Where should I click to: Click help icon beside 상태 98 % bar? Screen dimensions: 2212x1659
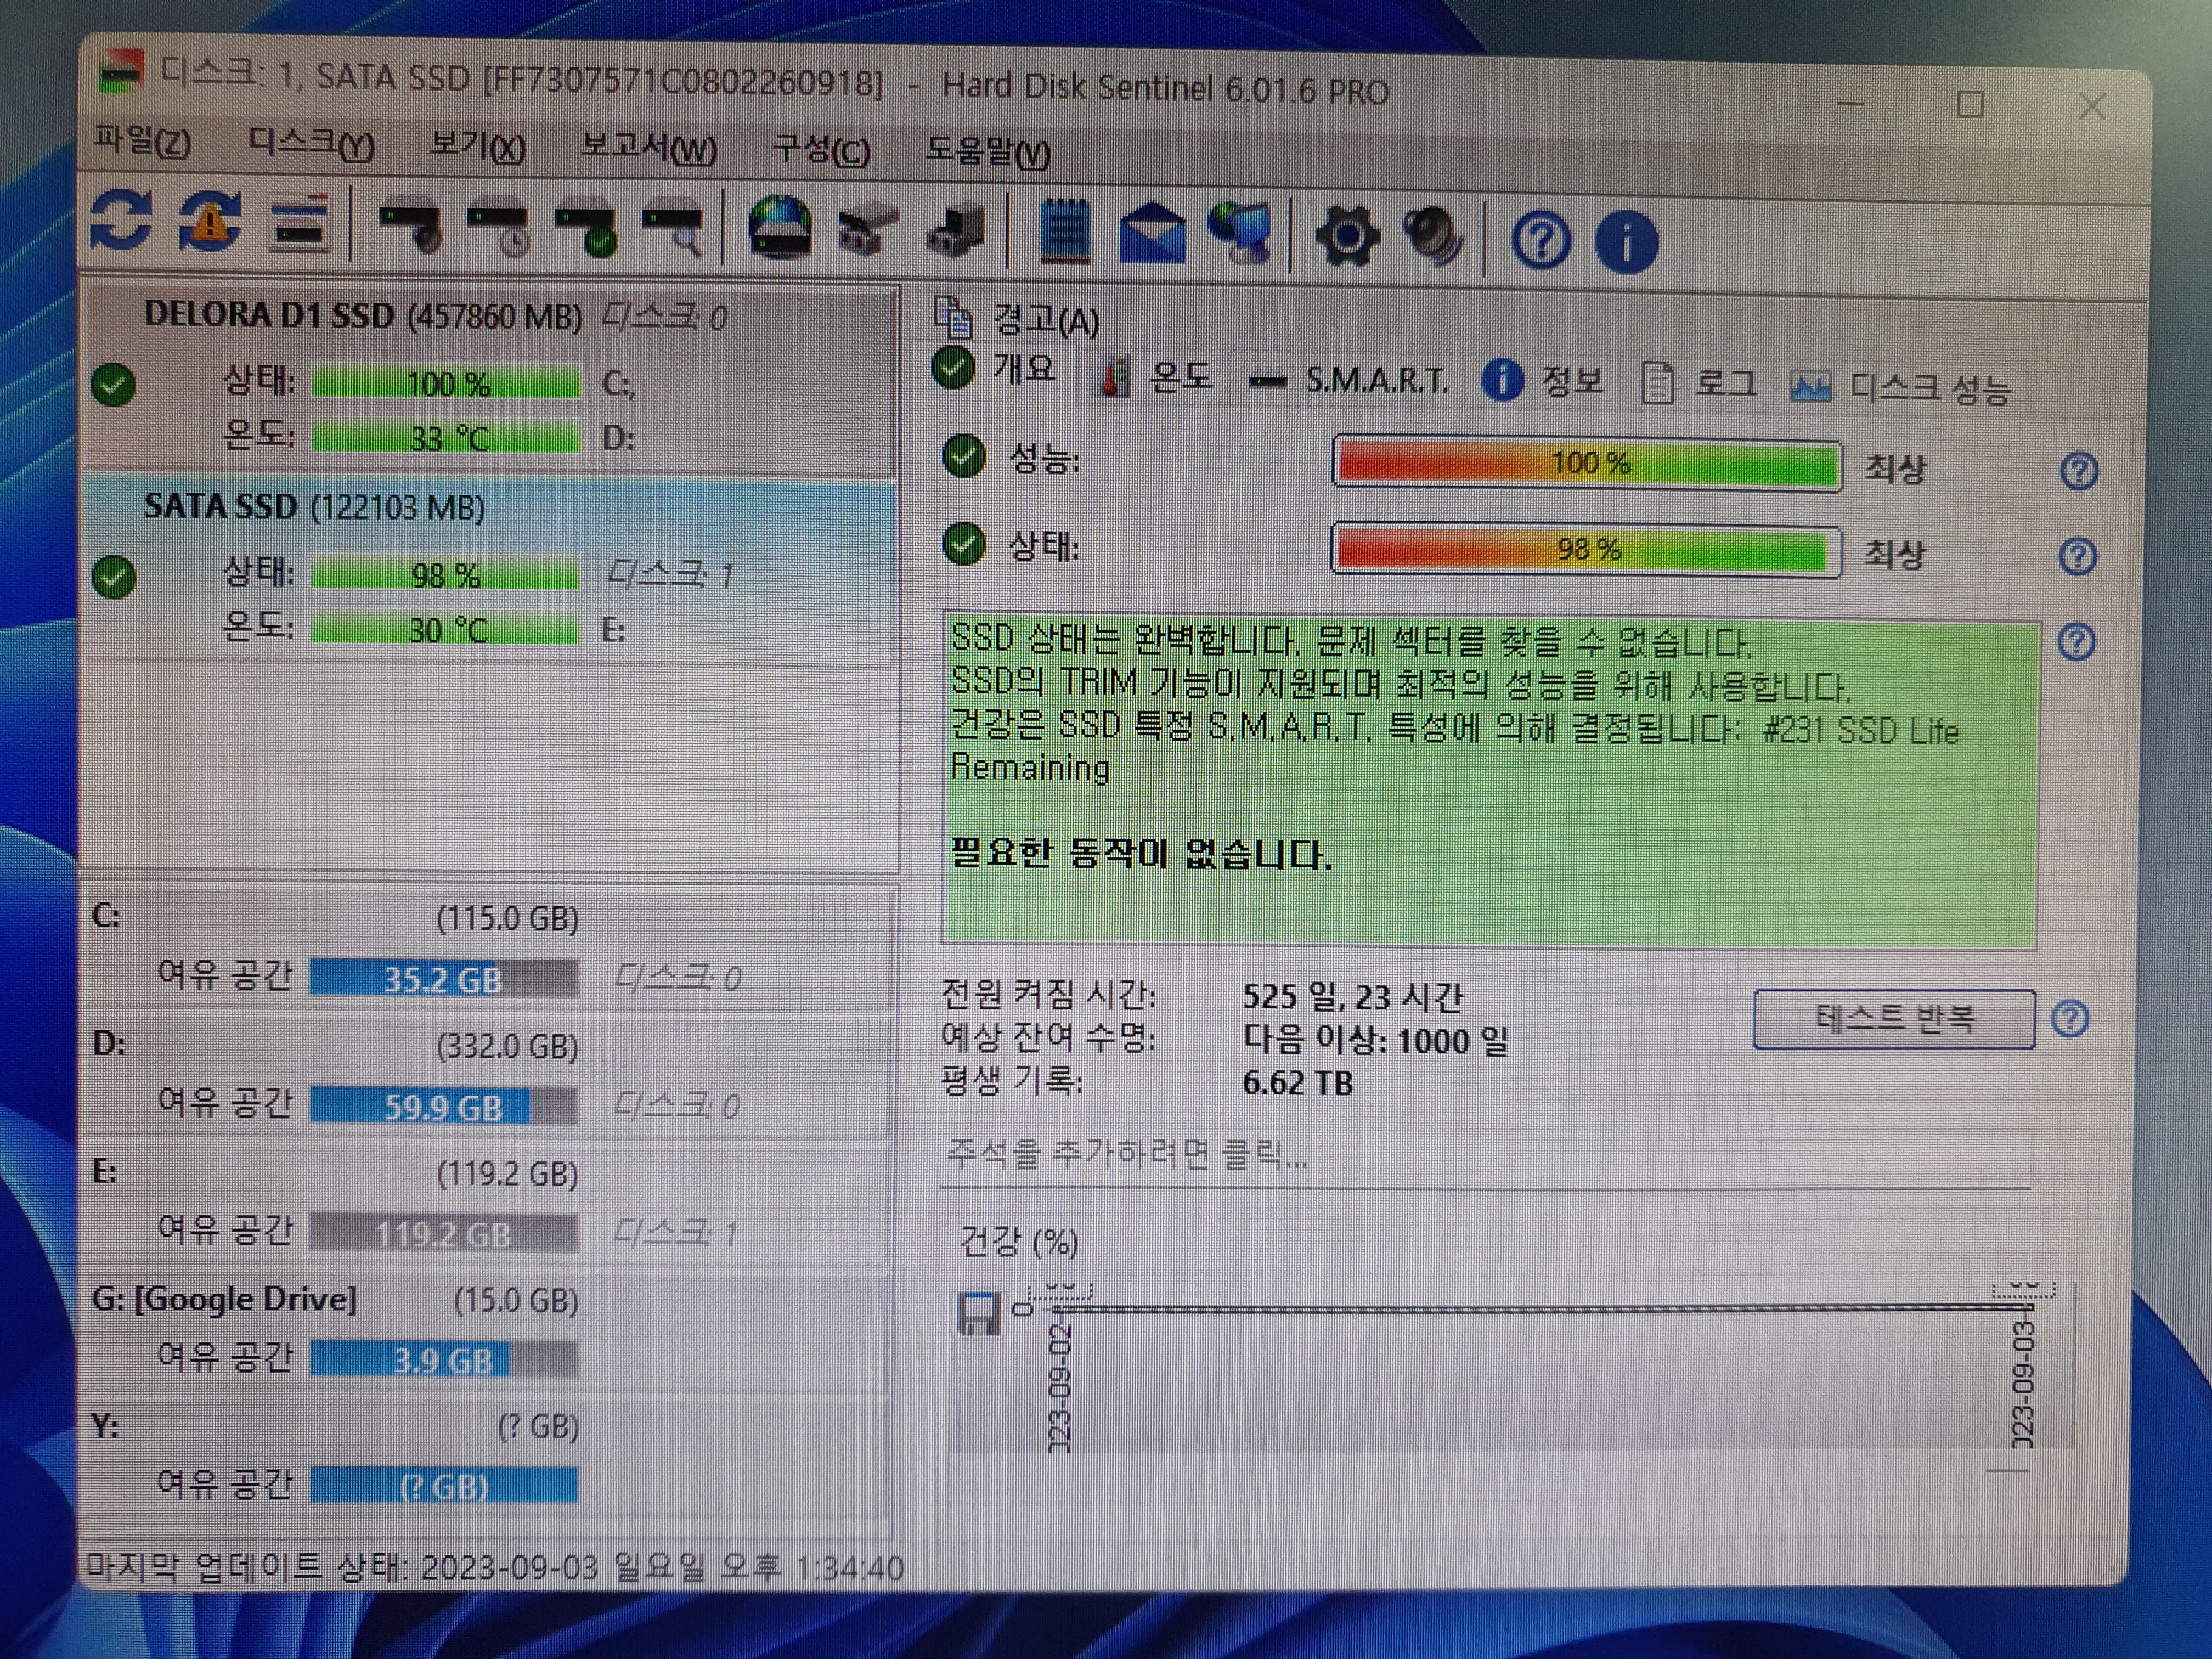coord(2078,556)
